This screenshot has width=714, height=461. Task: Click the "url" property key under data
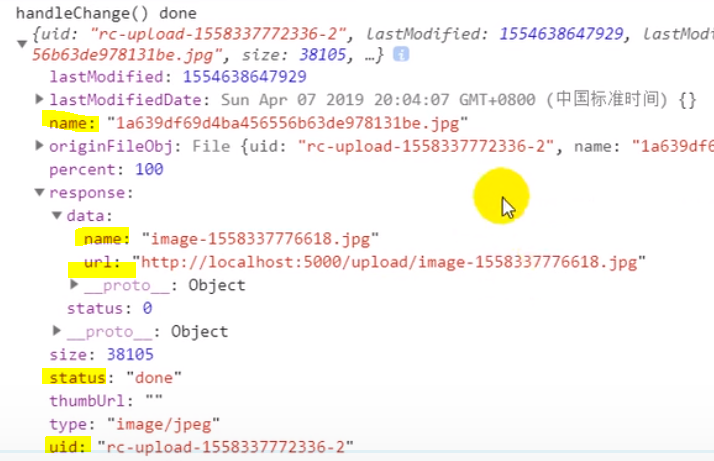97,262
